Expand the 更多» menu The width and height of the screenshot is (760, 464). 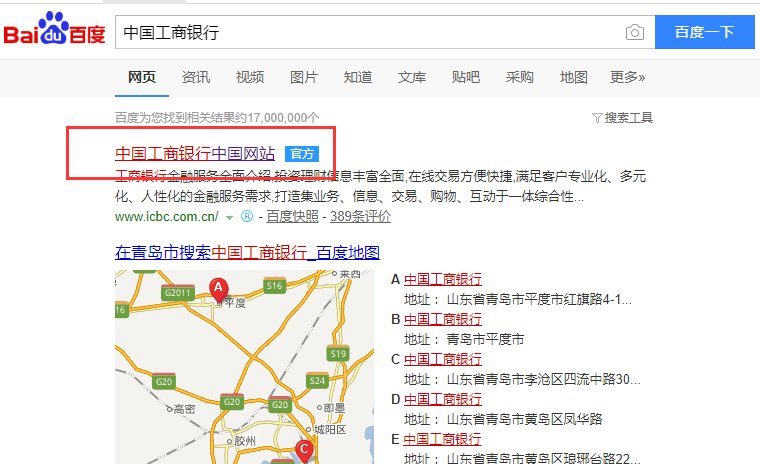point(628,77)
